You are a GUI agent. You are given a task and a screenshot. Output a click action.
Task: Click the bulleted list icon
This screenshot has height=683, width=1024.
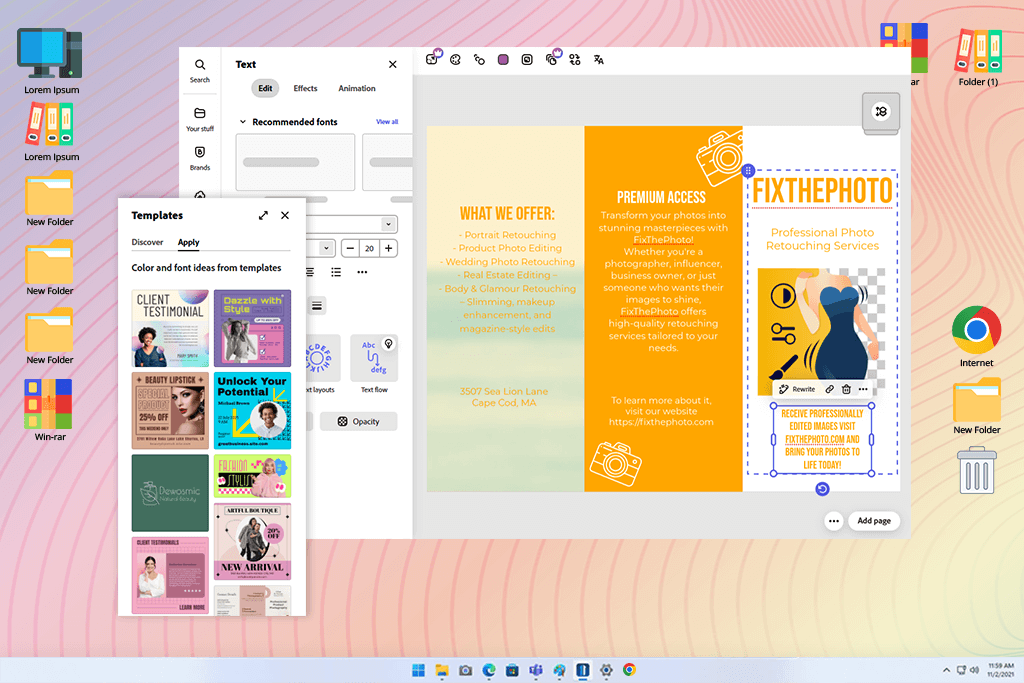click(x=336, y=272)
